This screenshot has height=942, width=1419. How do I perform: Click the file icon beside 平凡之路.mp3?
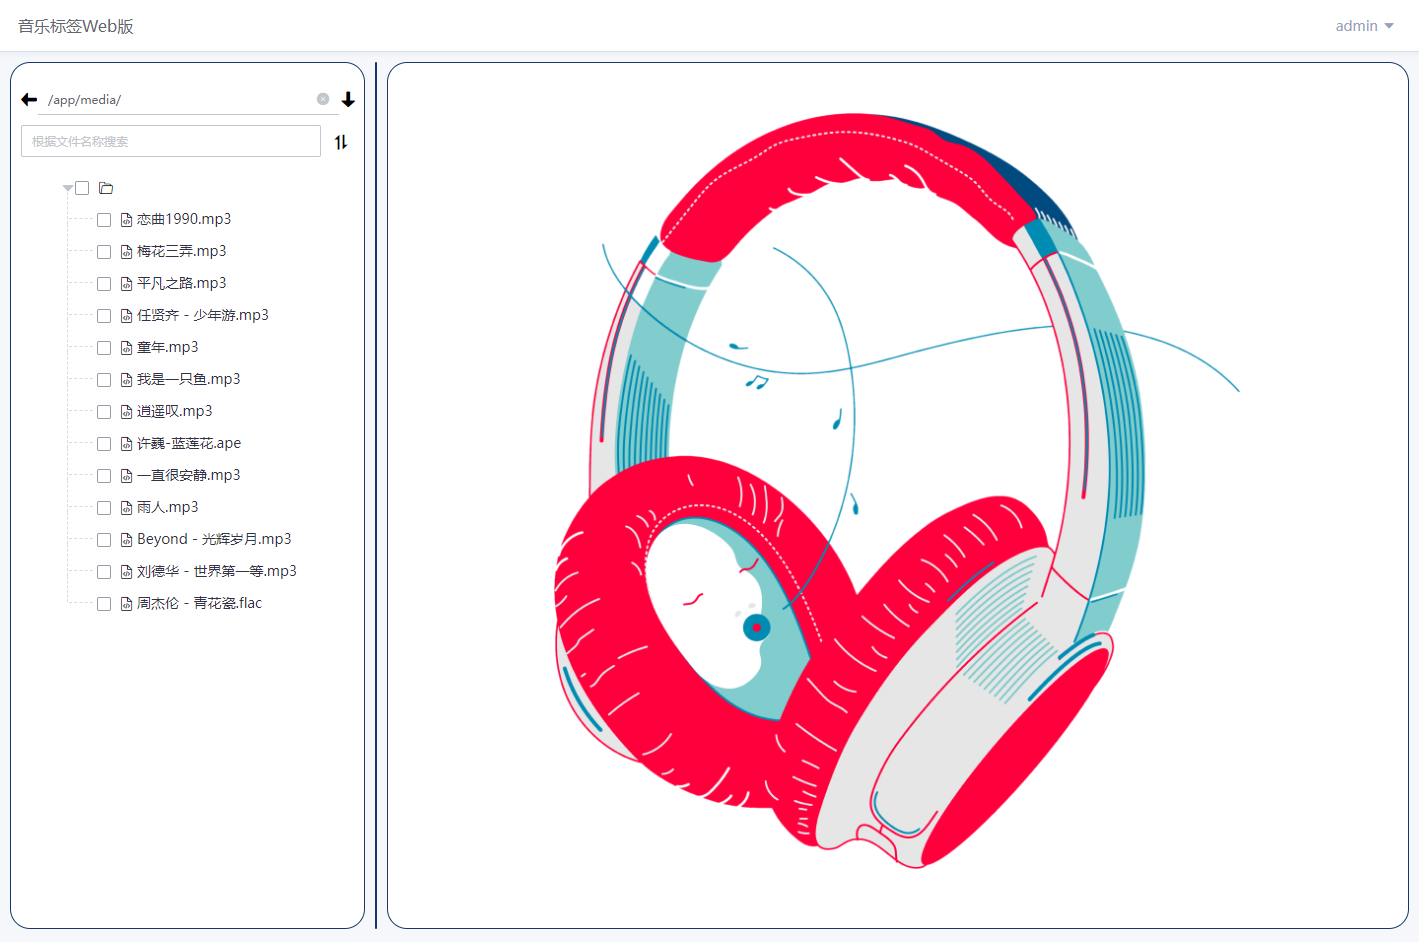(x=126, y=284)
